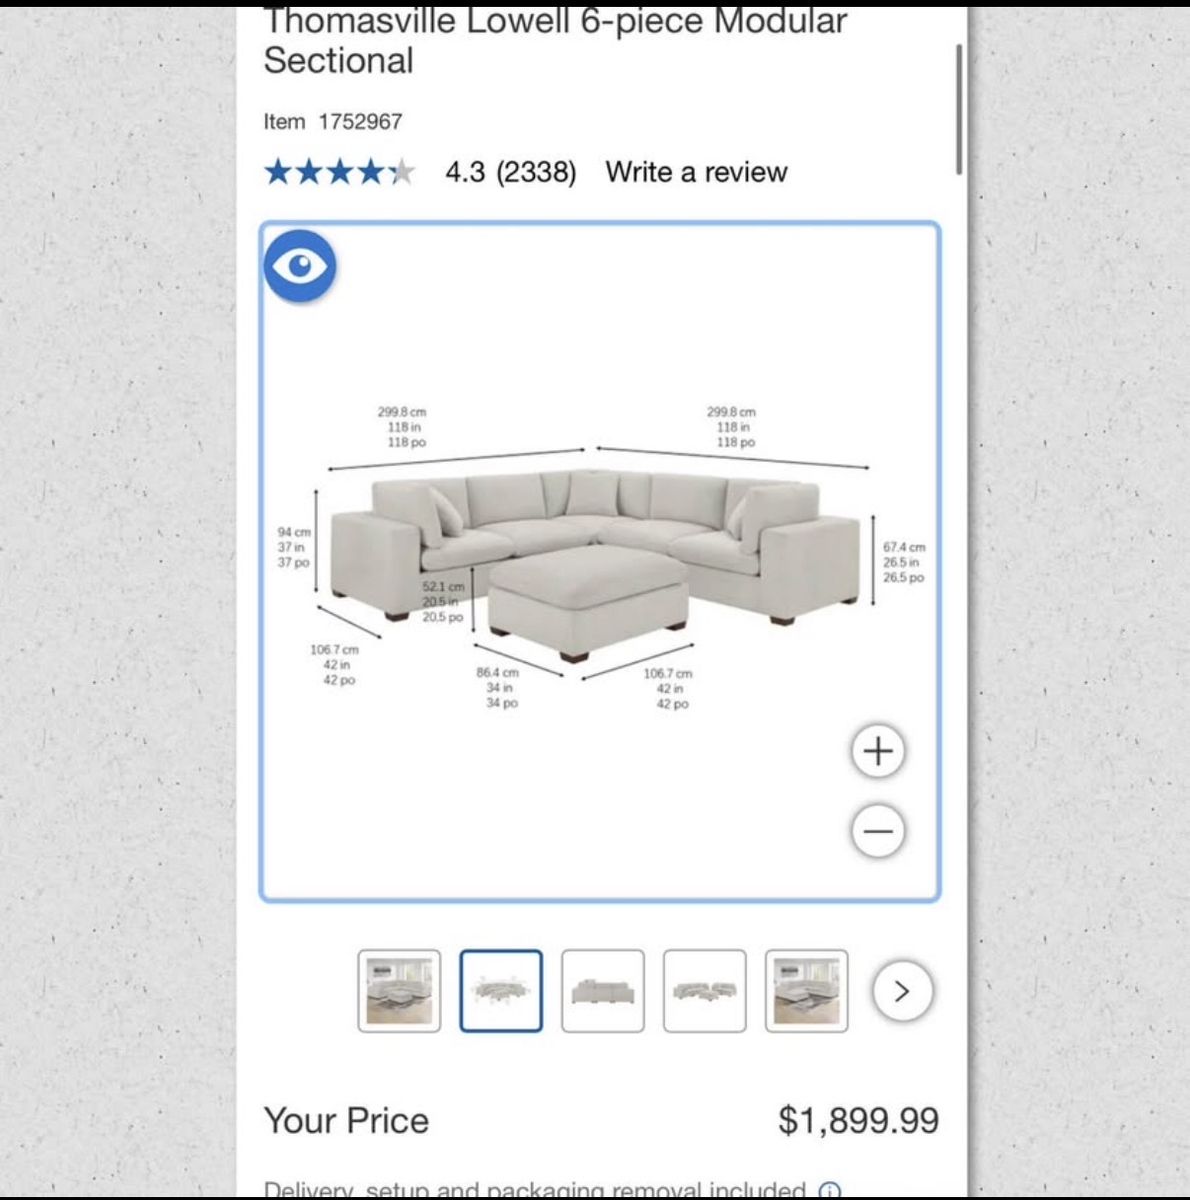Click the $1,899.99 price
The image size is (1190, 1200).
tap(858, 1120)
